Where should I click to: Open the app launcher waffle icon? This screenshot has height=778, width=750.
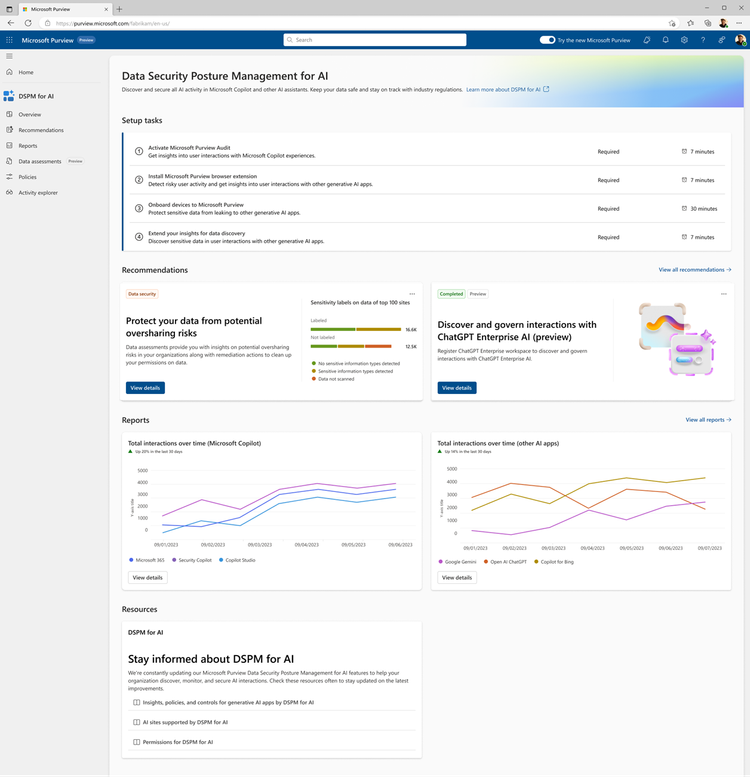point(9,40)
